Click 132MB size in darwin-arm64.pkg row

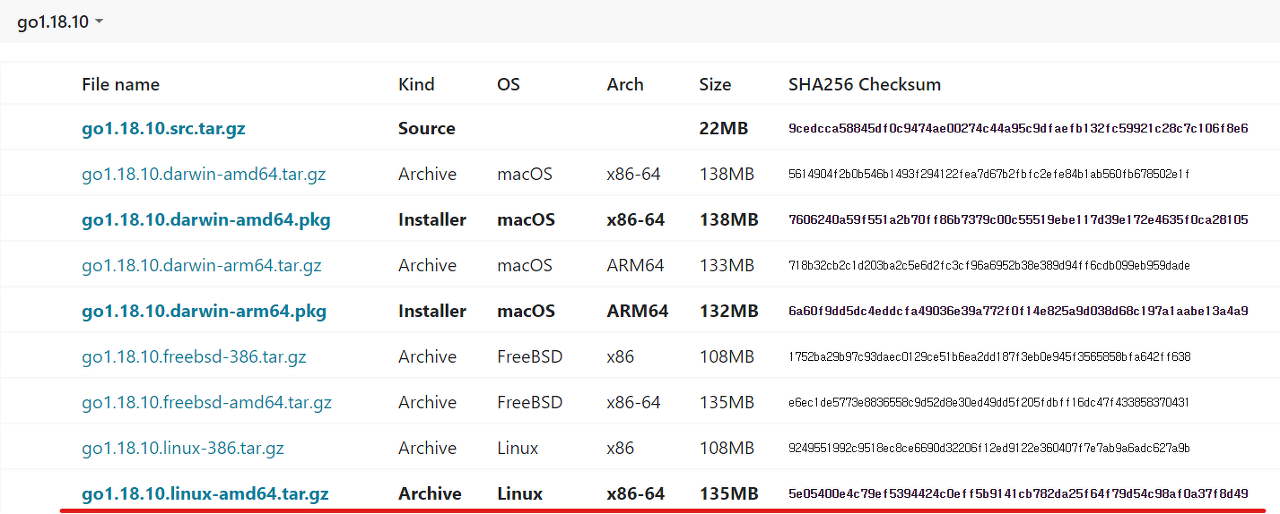729,311
